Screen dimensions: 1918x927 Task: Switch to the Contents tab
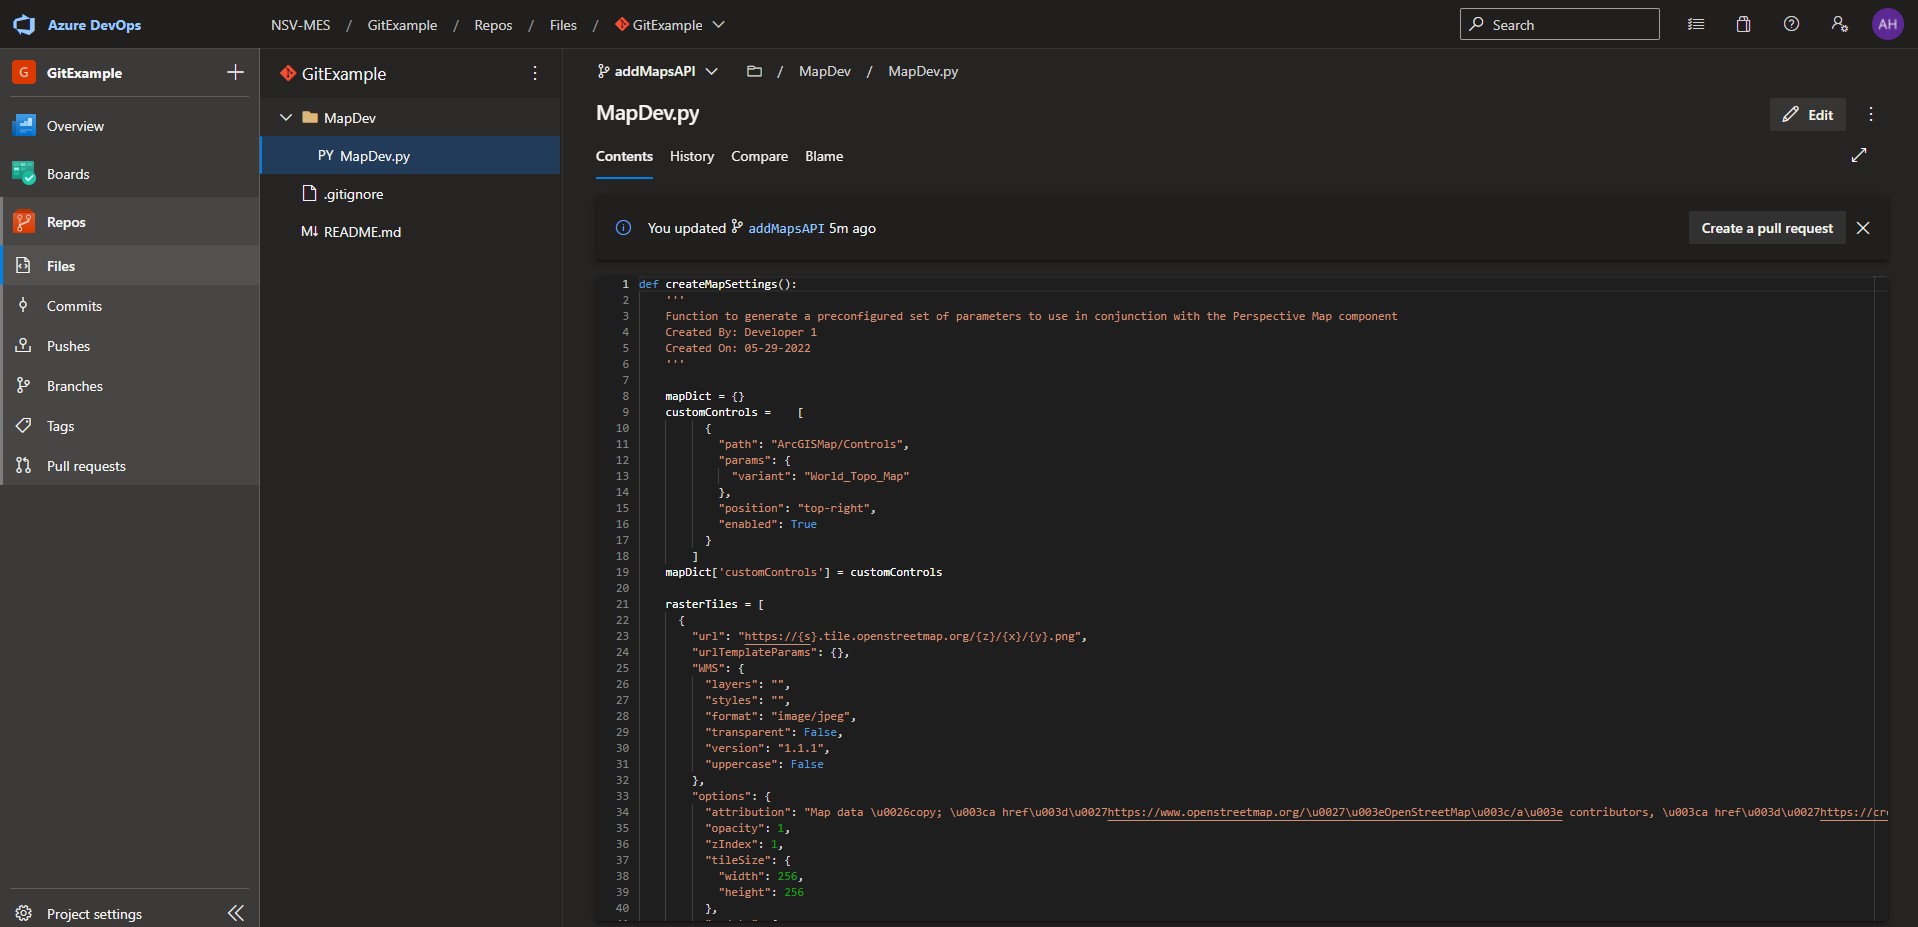click(x=624, y=157)
